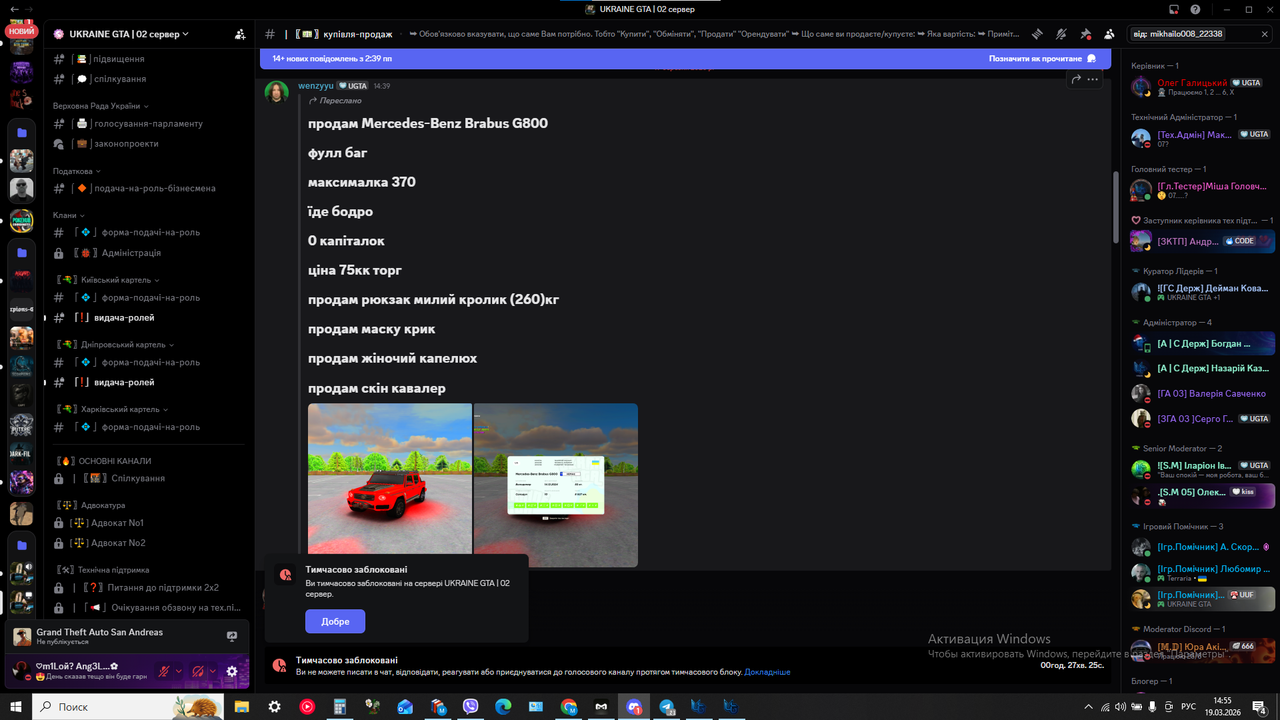The image size is (1280, 720).
Task: Open wenzyyu's avatar in the chat
Action: 277,92
